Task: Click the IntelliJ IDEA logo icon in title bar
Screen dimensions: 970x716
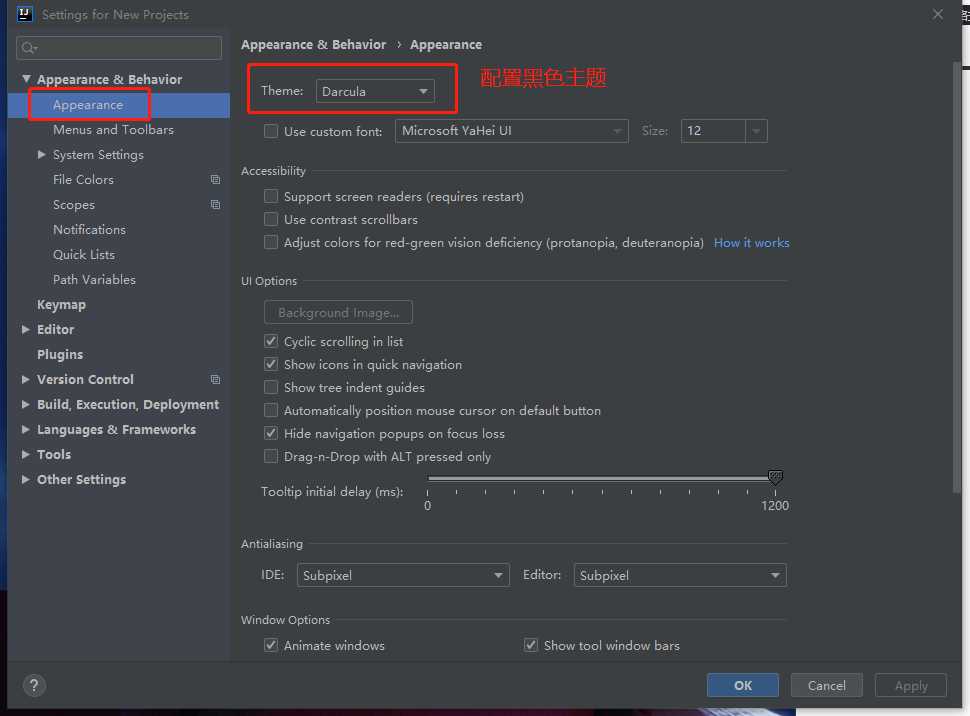Action: [x=24, y=14]
